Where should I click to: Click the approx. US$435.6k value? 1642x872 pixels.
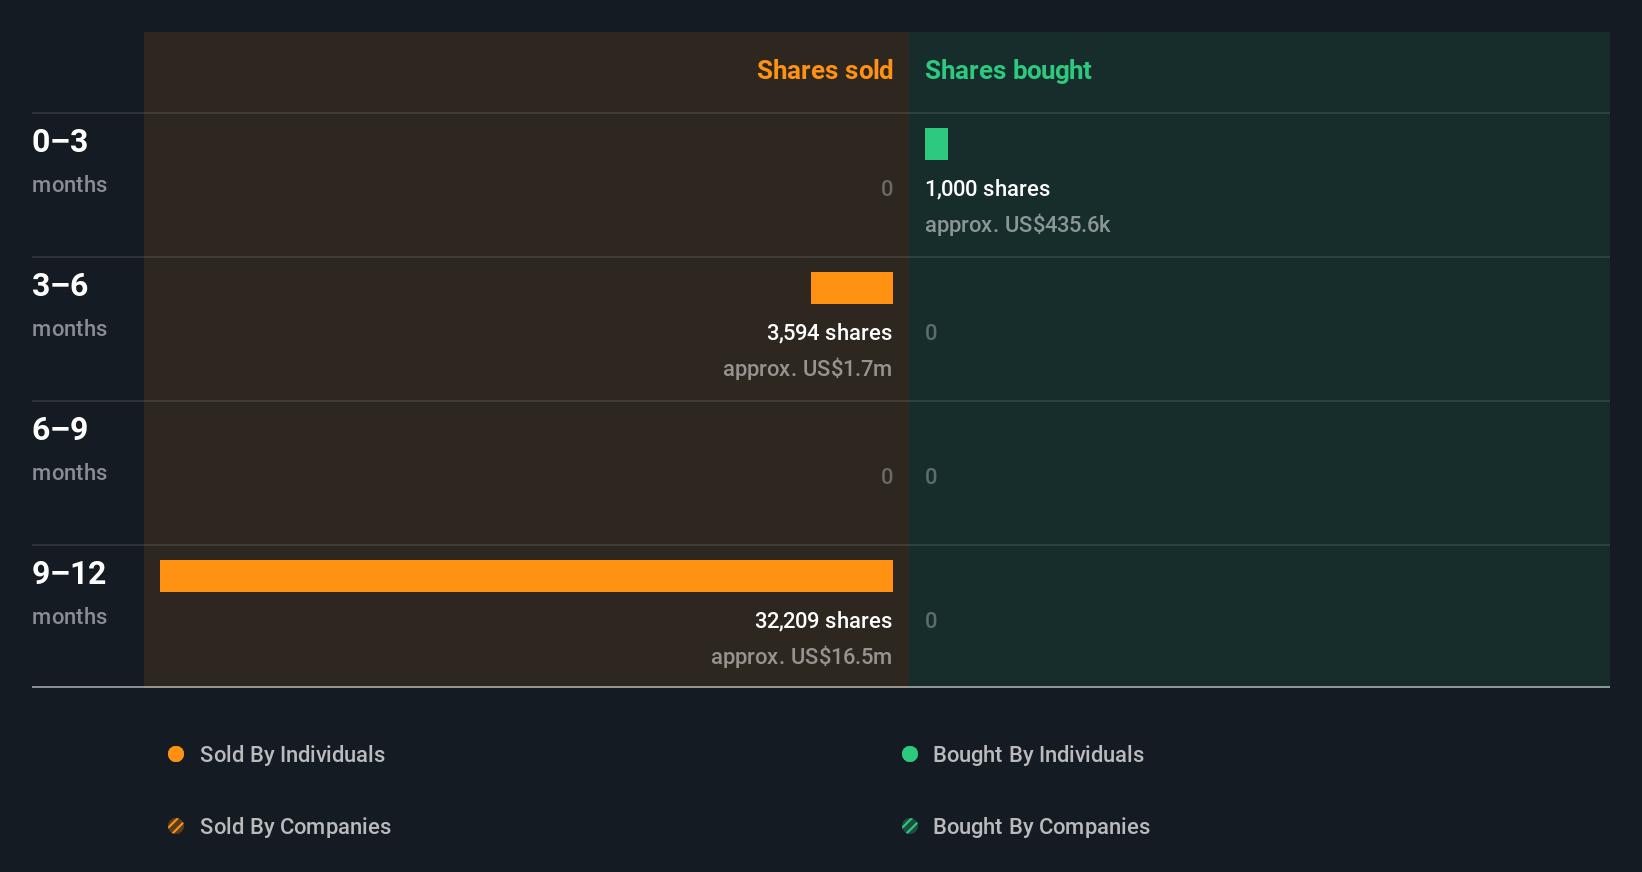pos(1017,225)
